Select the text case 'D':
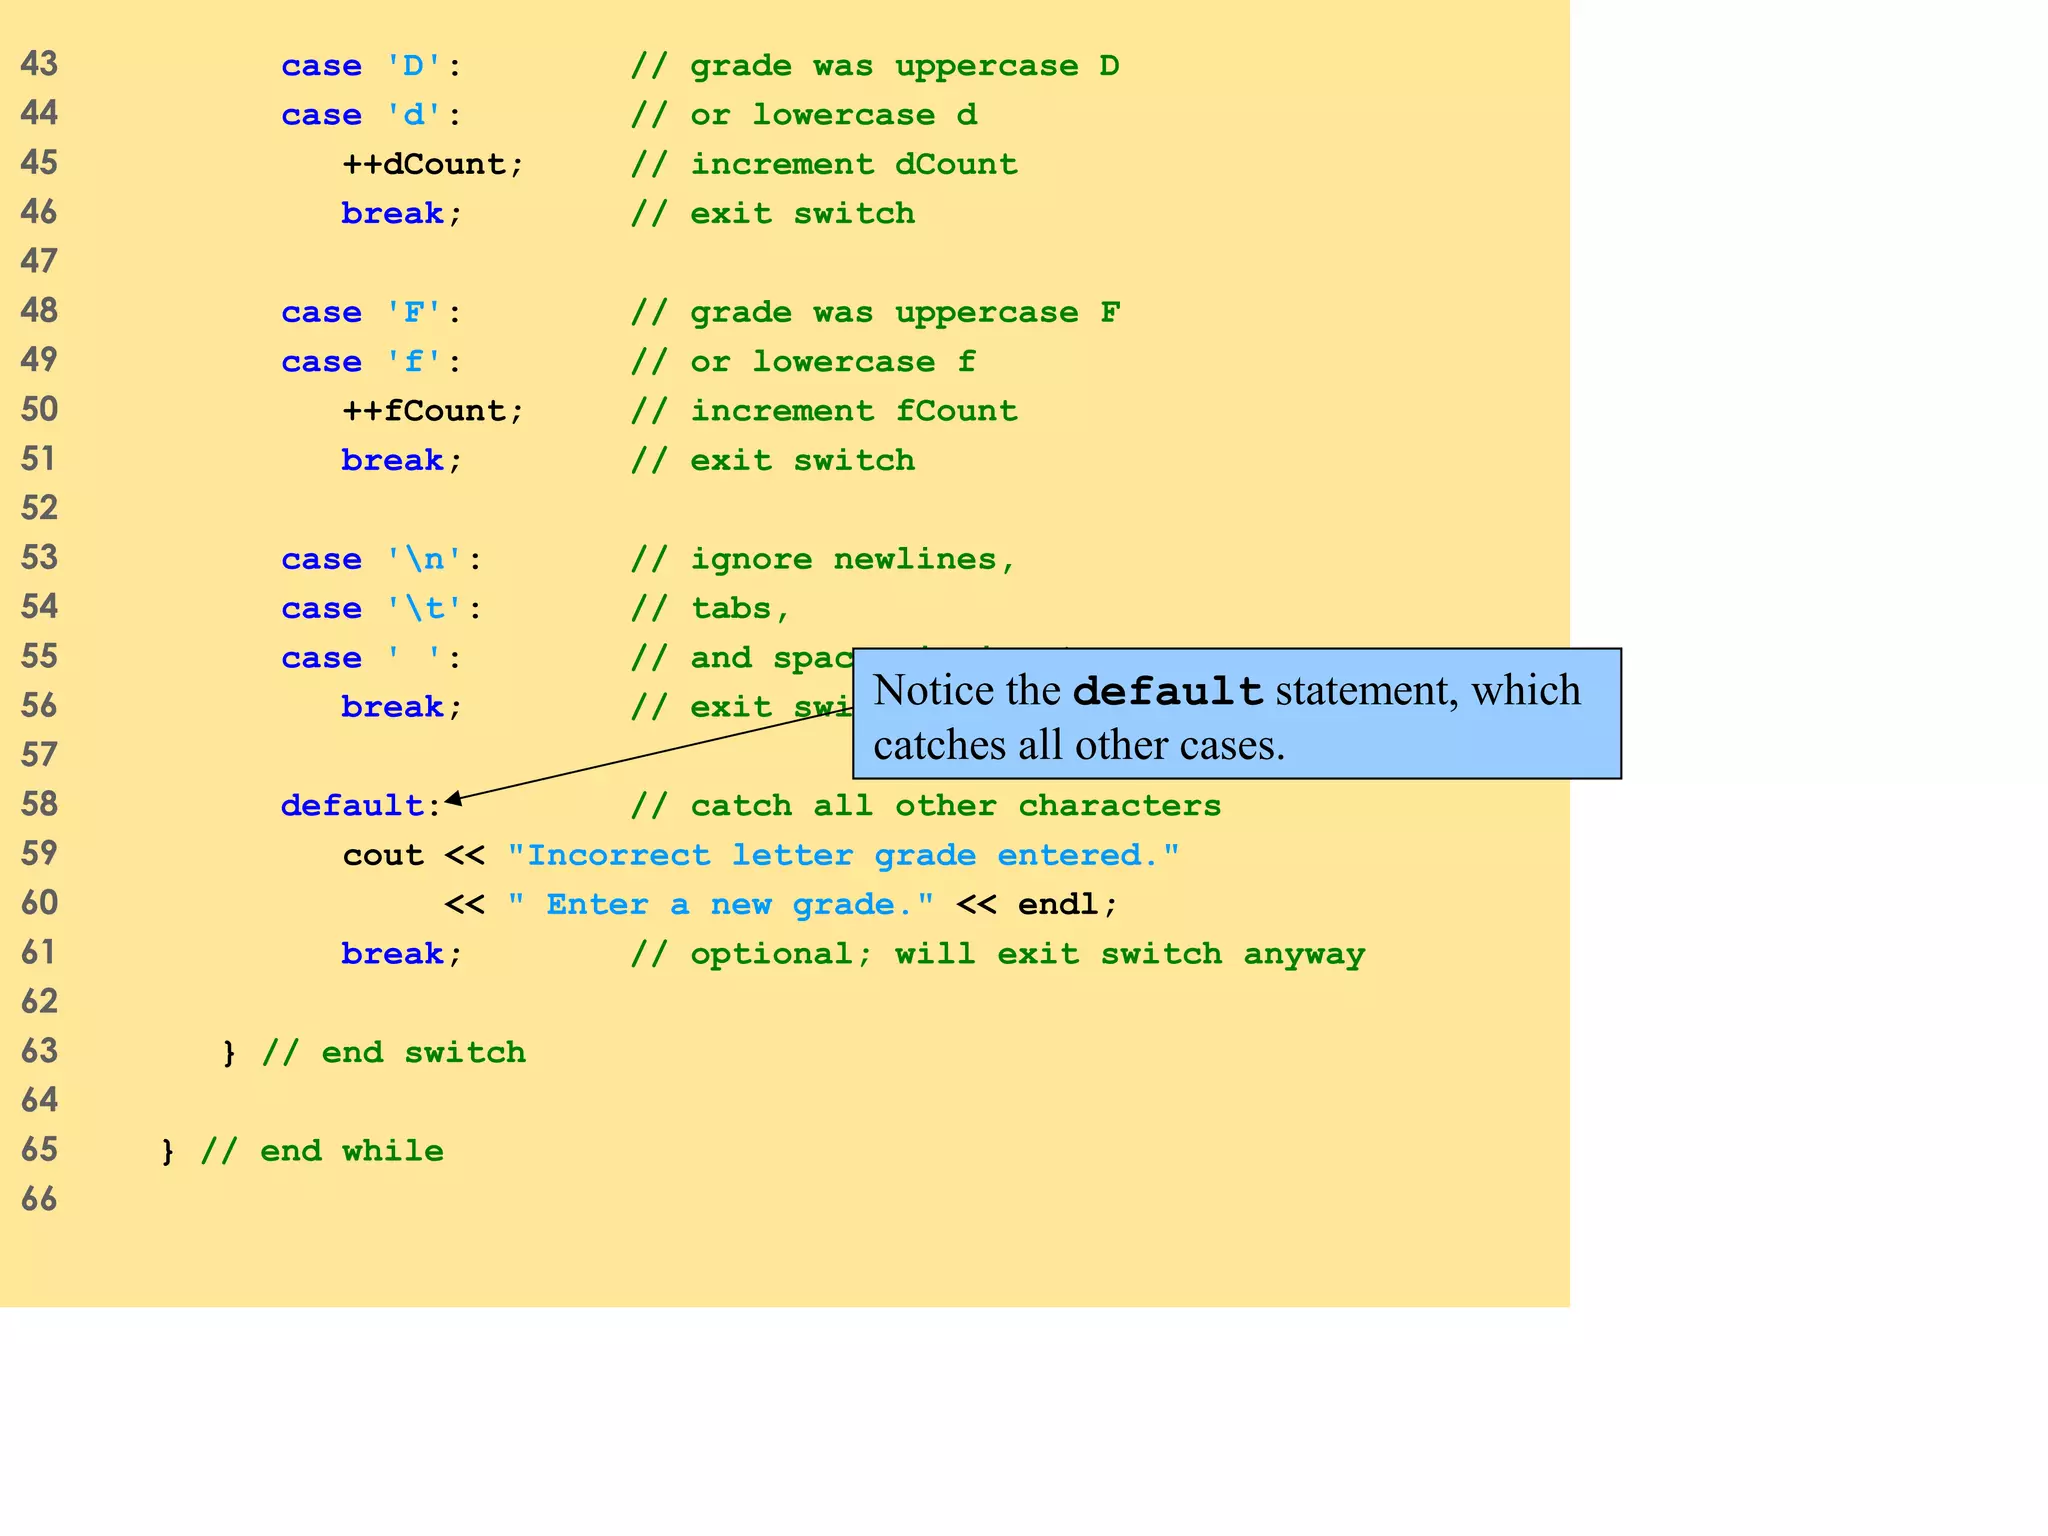Screen dimensions: 2048x1536 (371, 66)
